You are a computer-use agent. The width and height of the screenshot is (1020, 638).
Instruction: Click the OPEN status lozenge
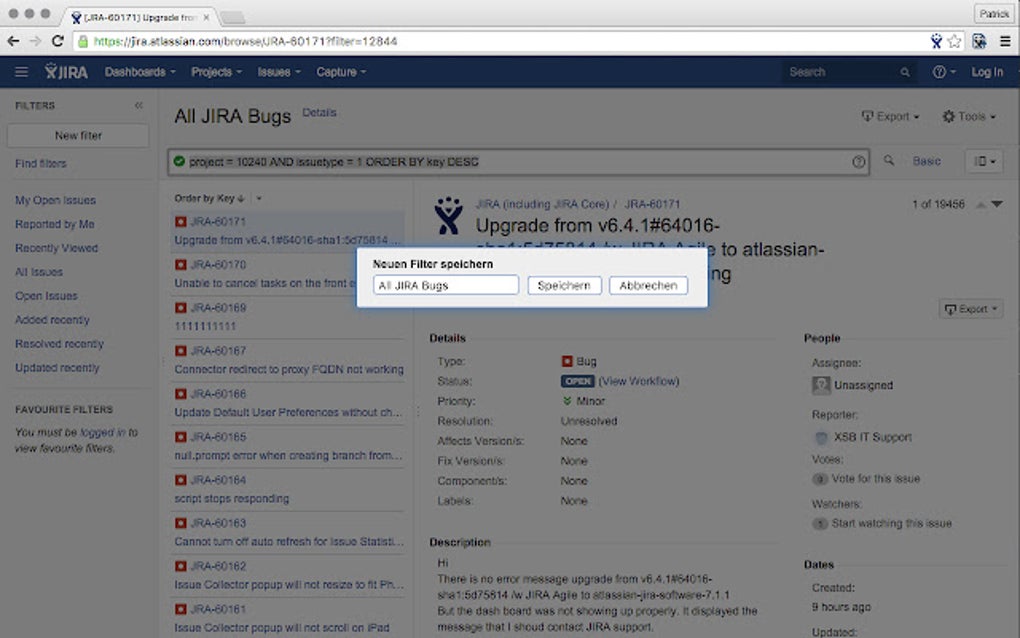coord(577,380)
